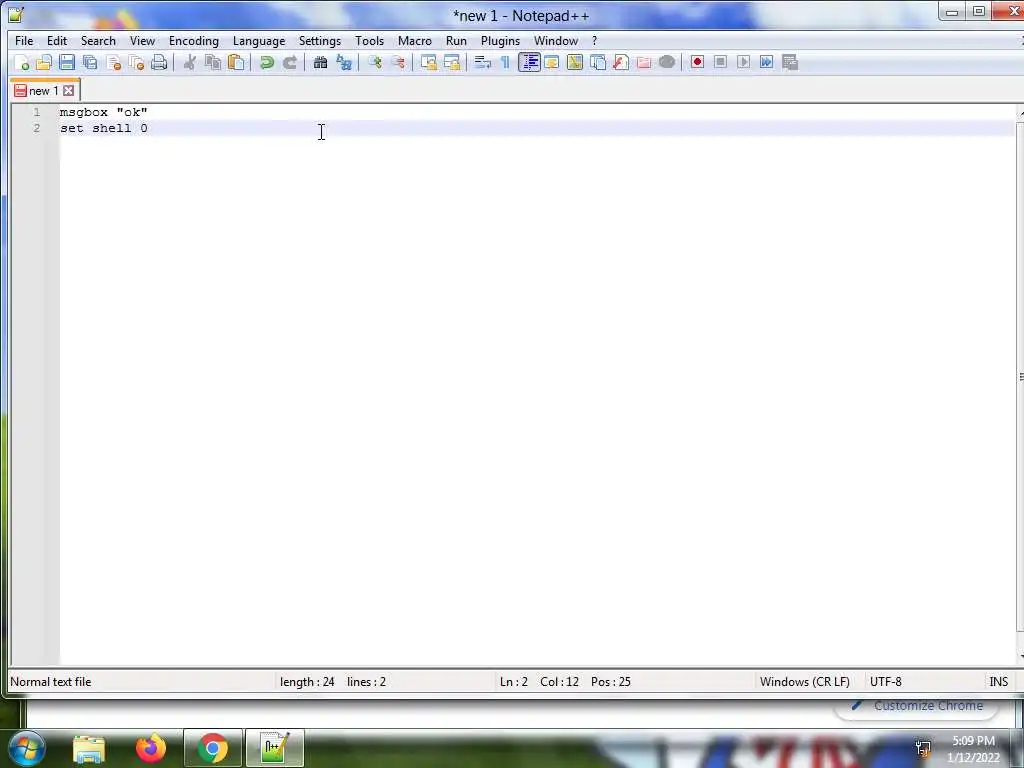Save the current file via toolbar

(67, 63)
